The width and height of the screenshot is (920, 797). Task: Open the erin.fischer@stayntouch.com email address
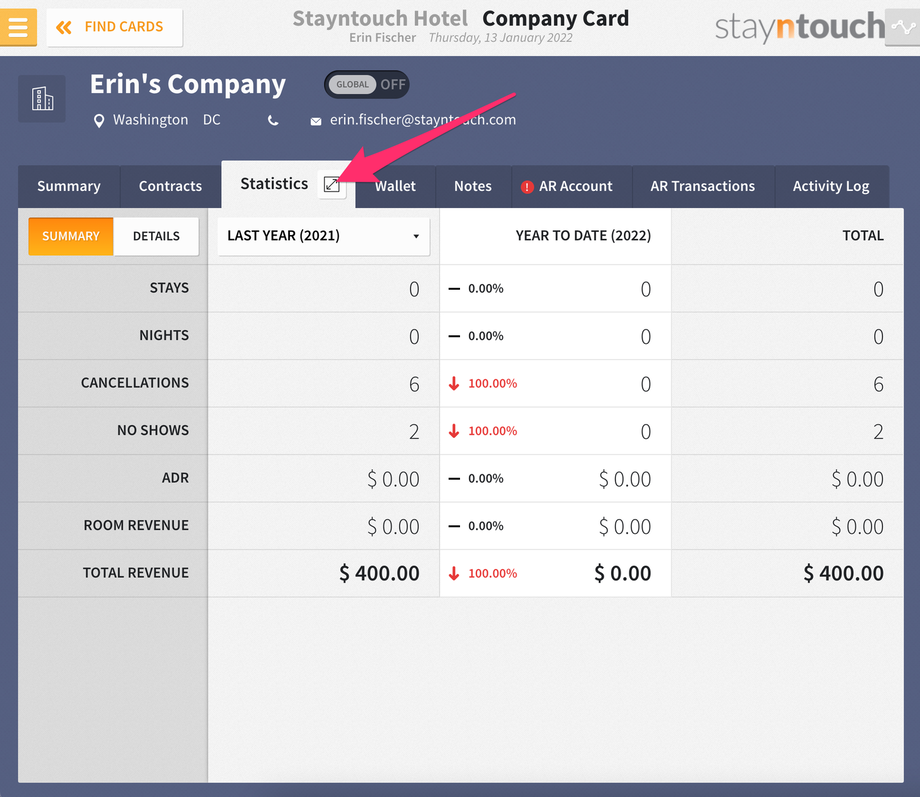pyautogui.click(x=422, y=120)
